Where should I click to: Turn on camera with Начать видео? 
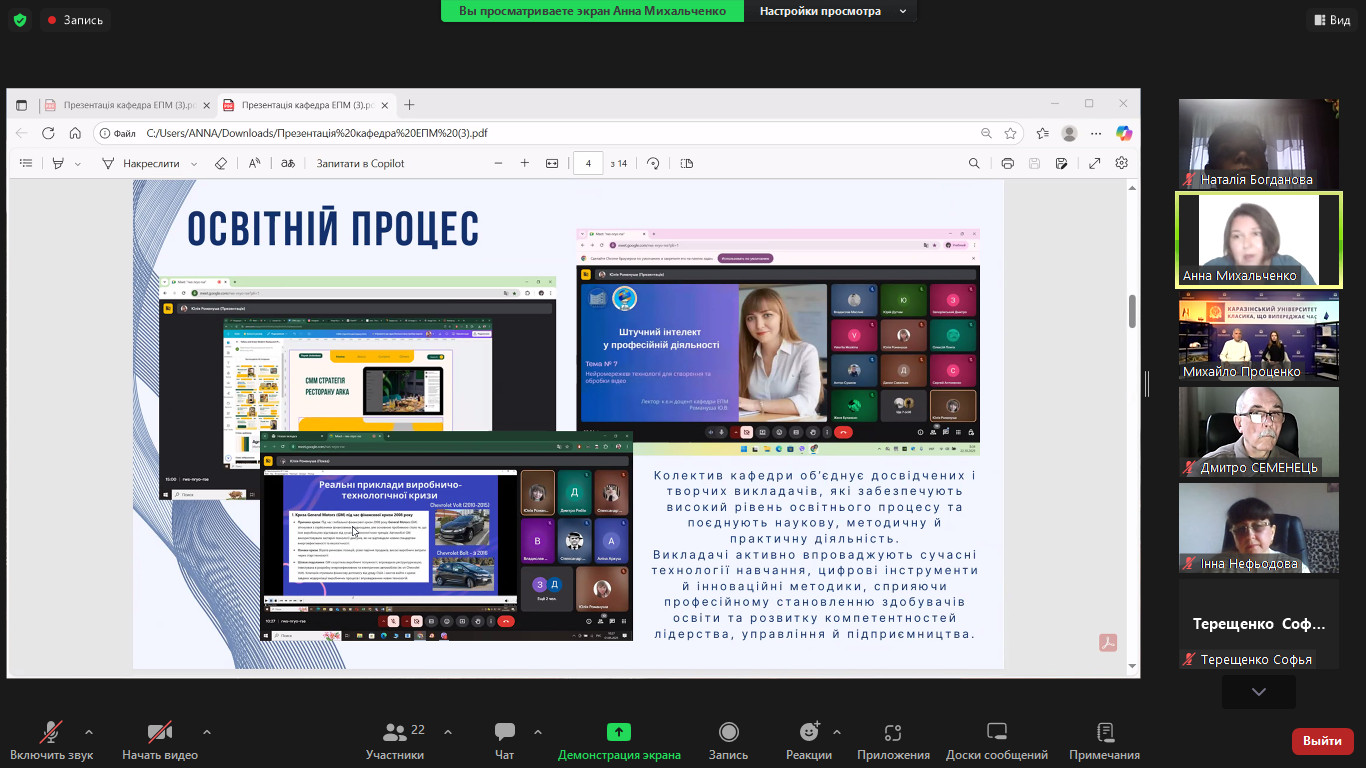coord(159,732)
